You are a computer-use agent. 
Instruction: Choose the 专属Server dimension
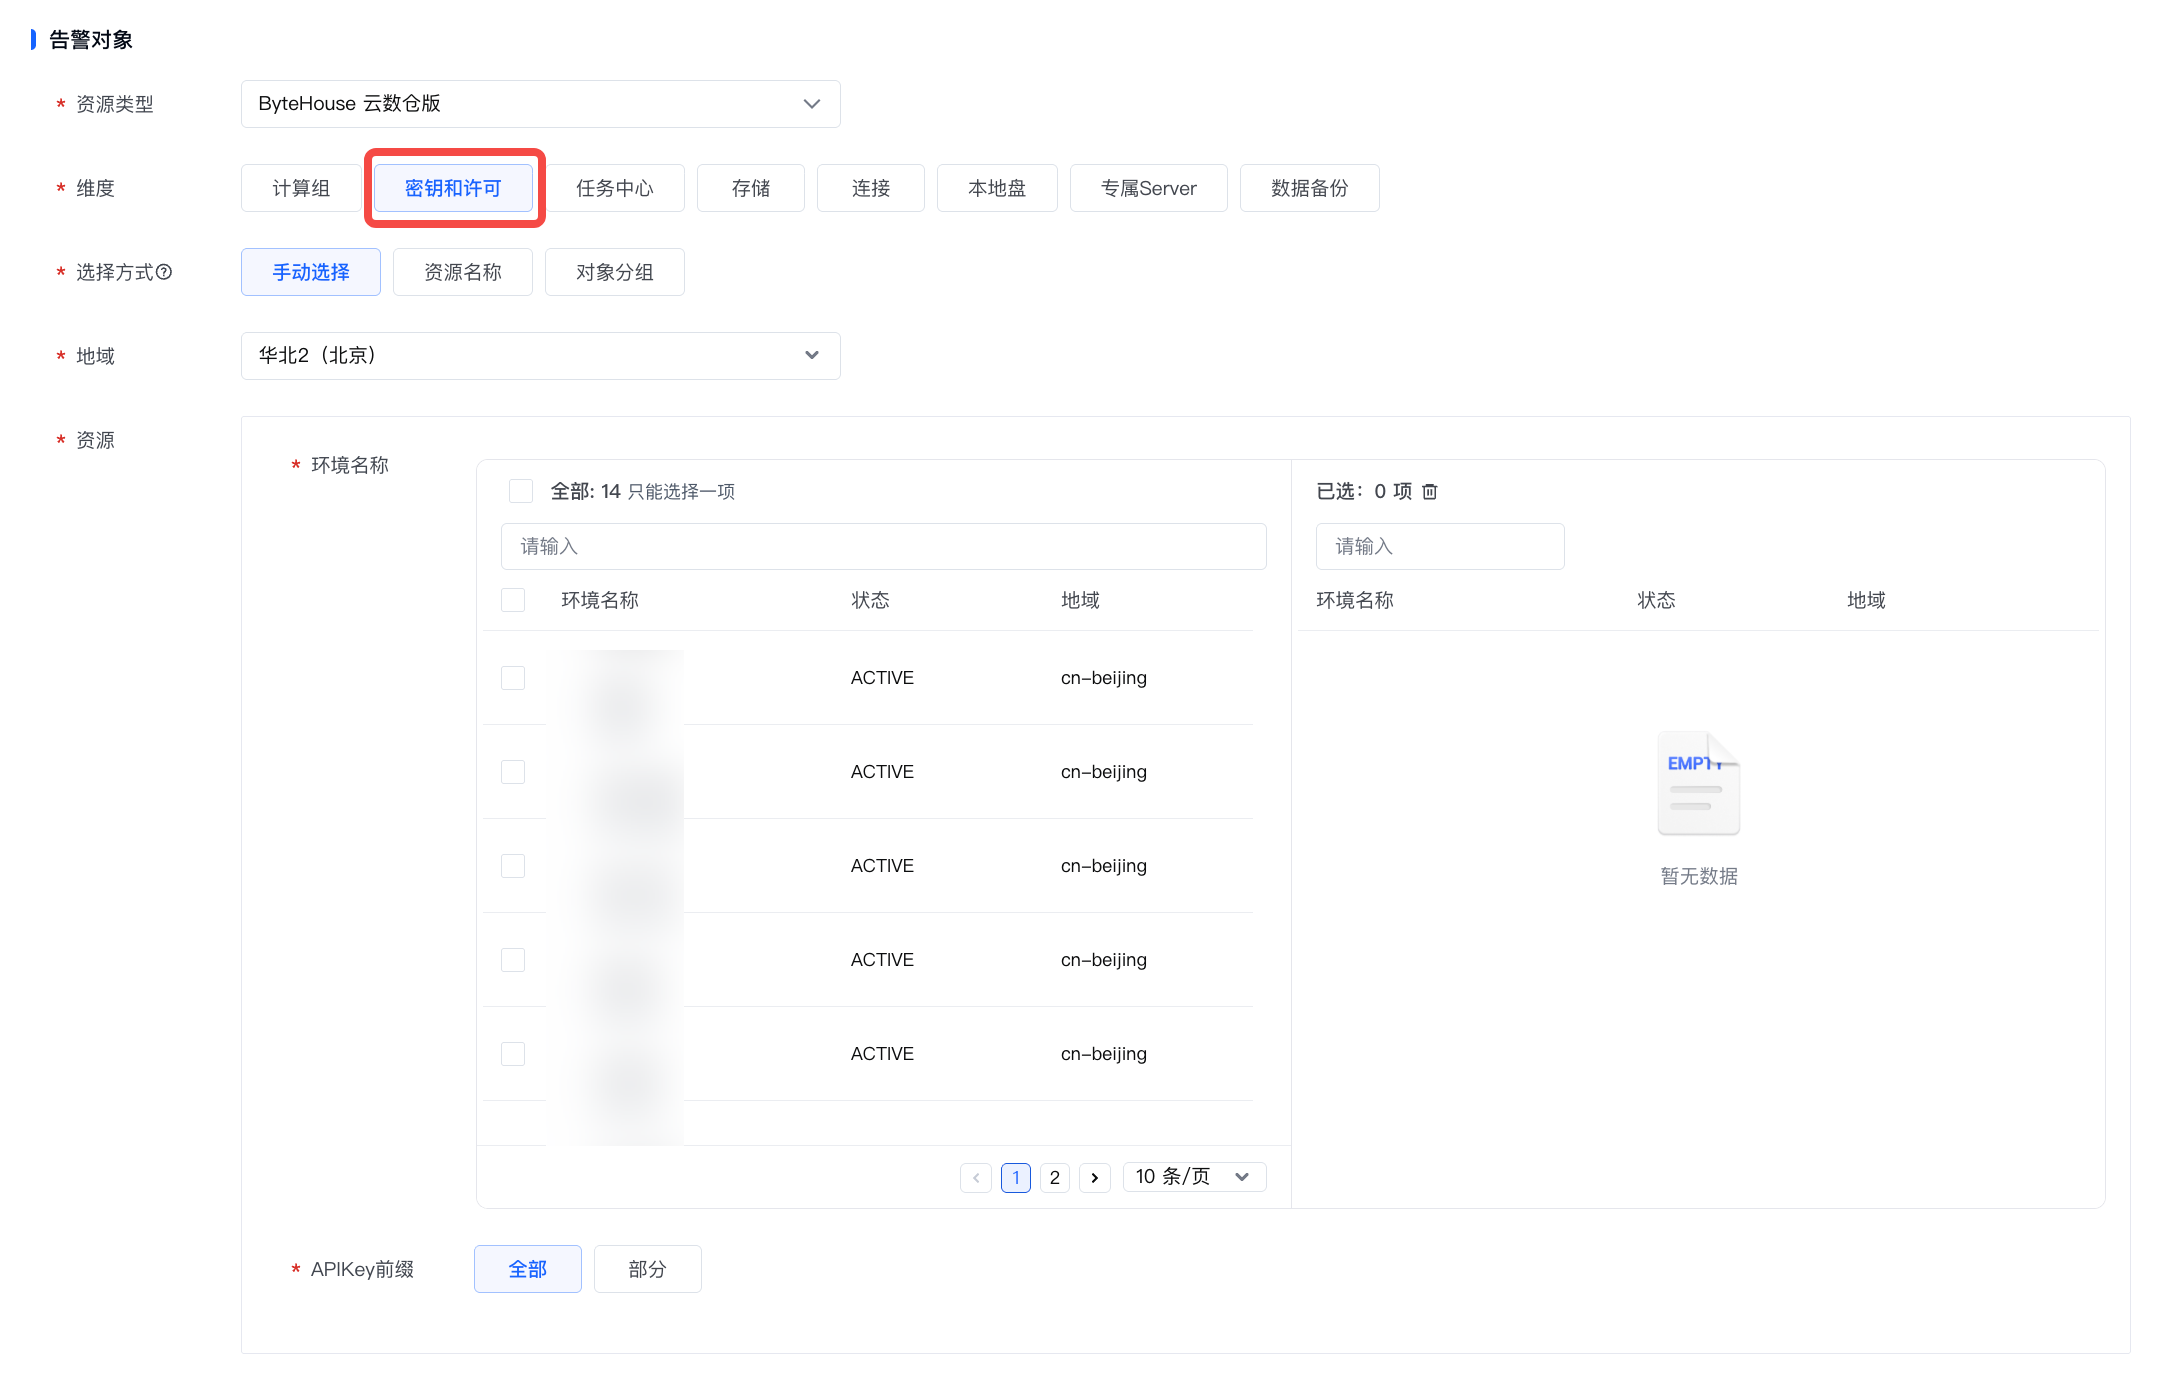click(x=1148, y=188)
